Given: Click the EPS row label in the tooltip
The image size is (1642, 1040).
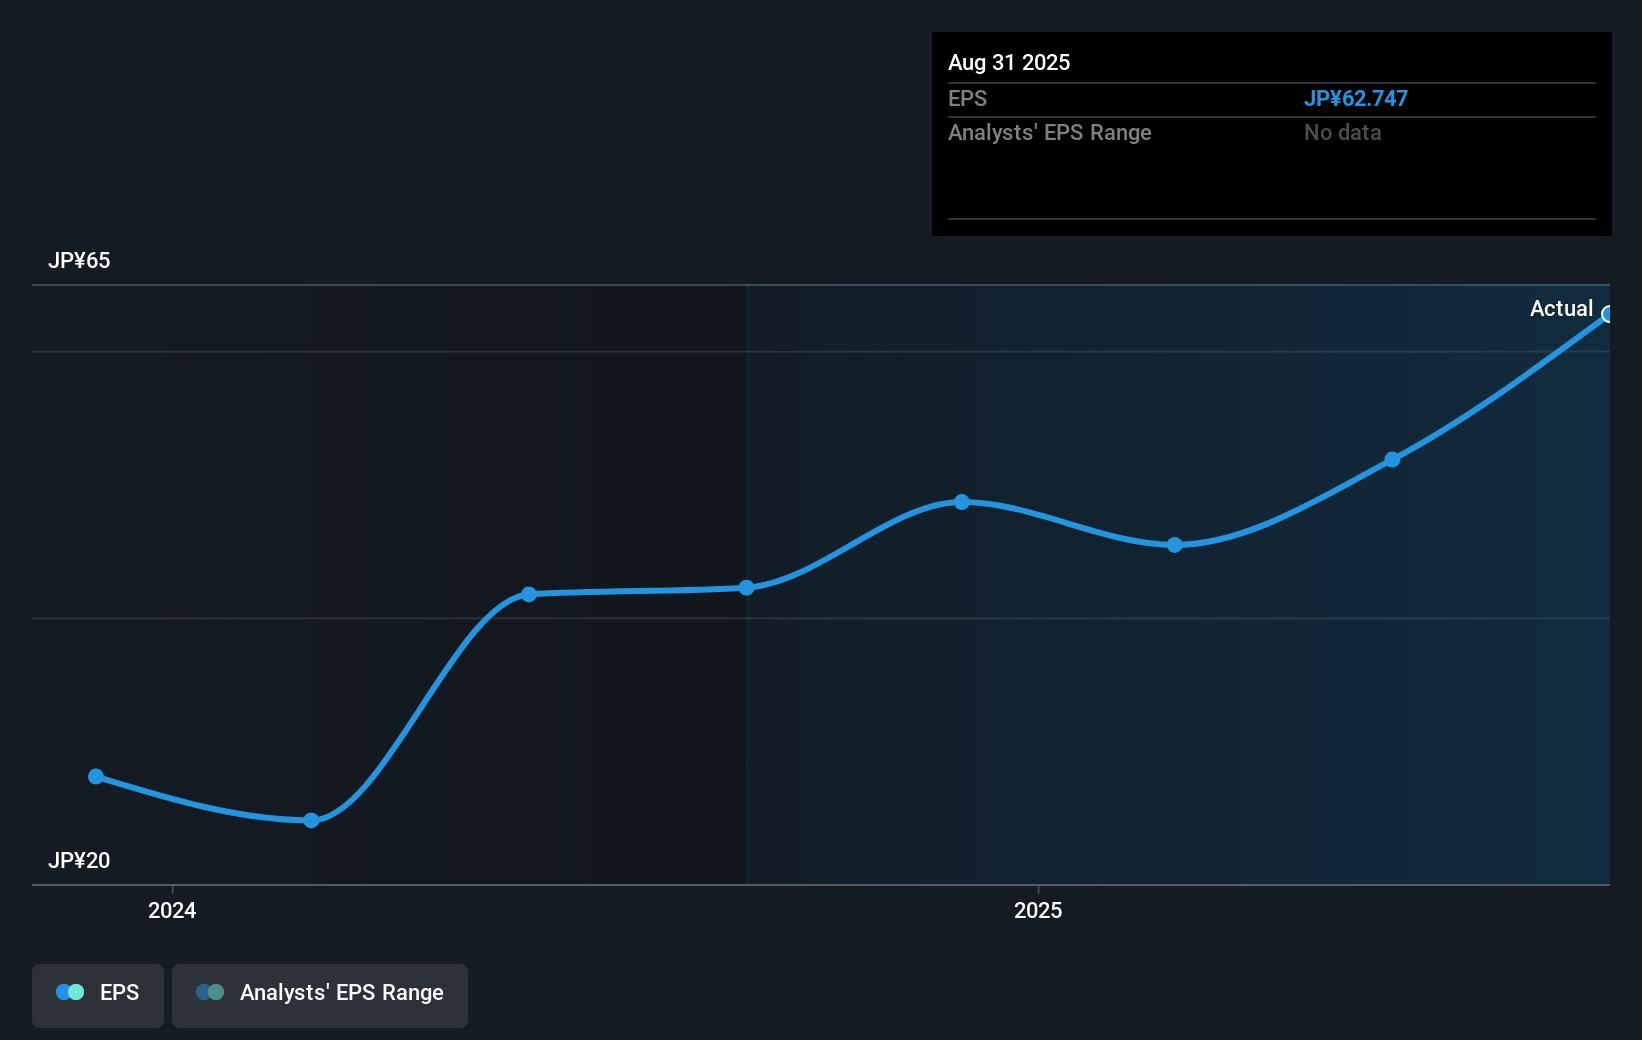Looking at the screenshot, I should click(967, 98).
